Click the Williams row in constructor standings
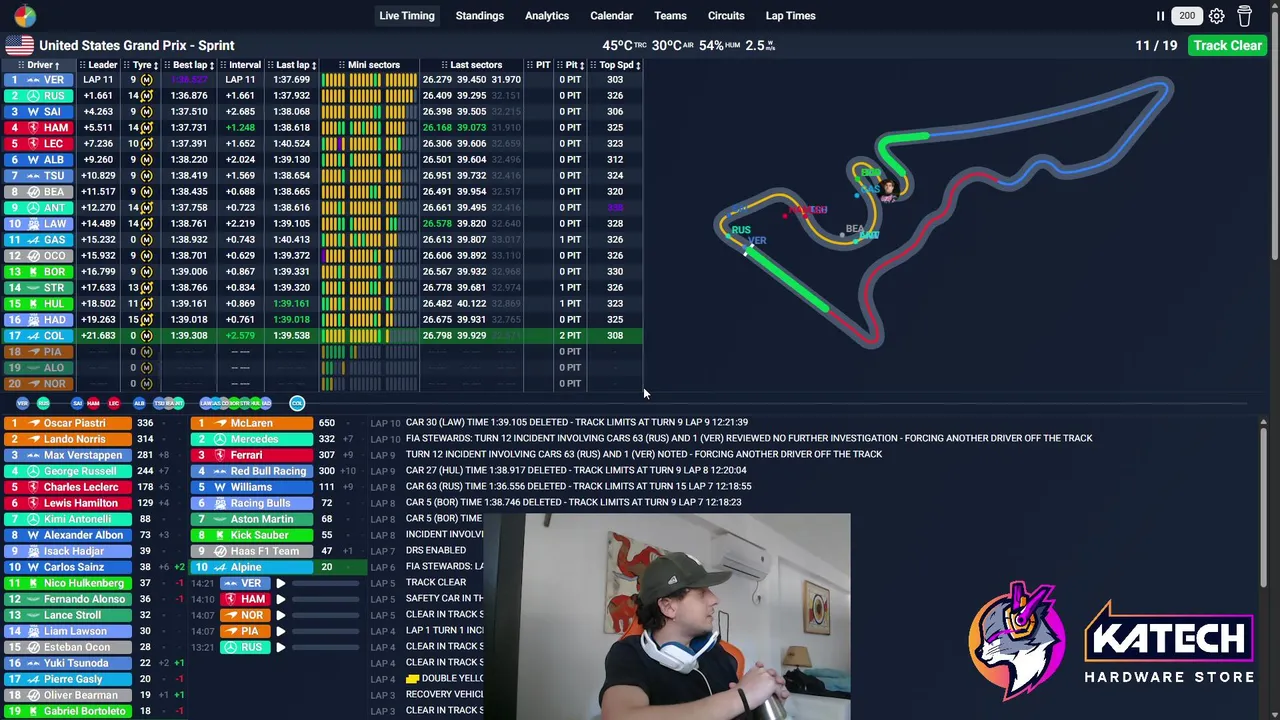The image size is (1280, 720). coord(278,487)
